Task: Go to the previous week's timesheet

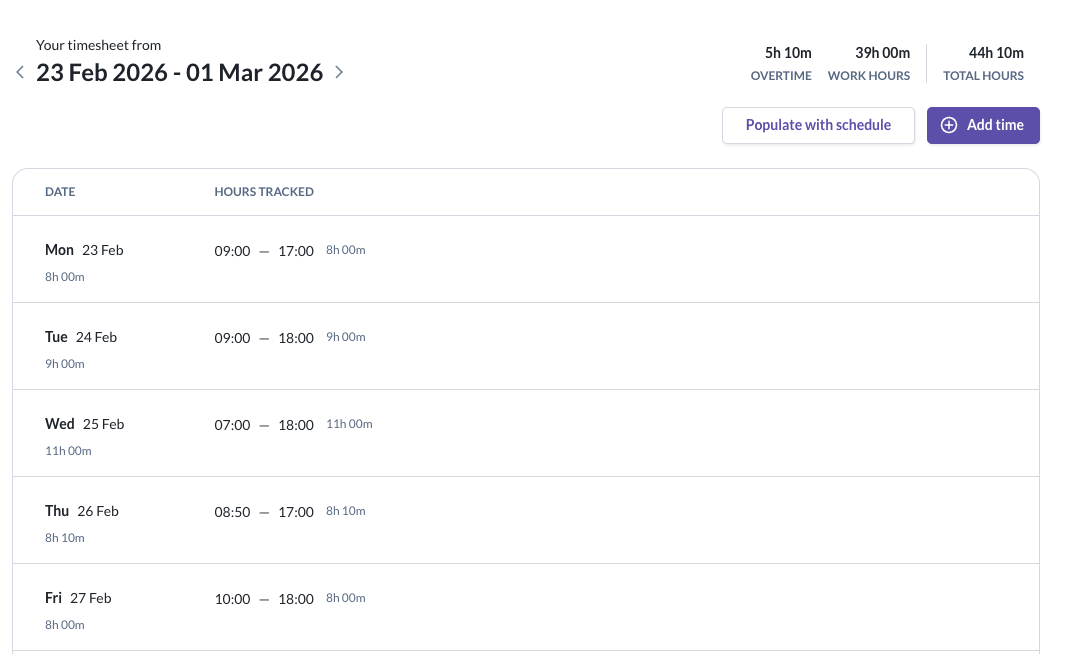Action: 20,72
